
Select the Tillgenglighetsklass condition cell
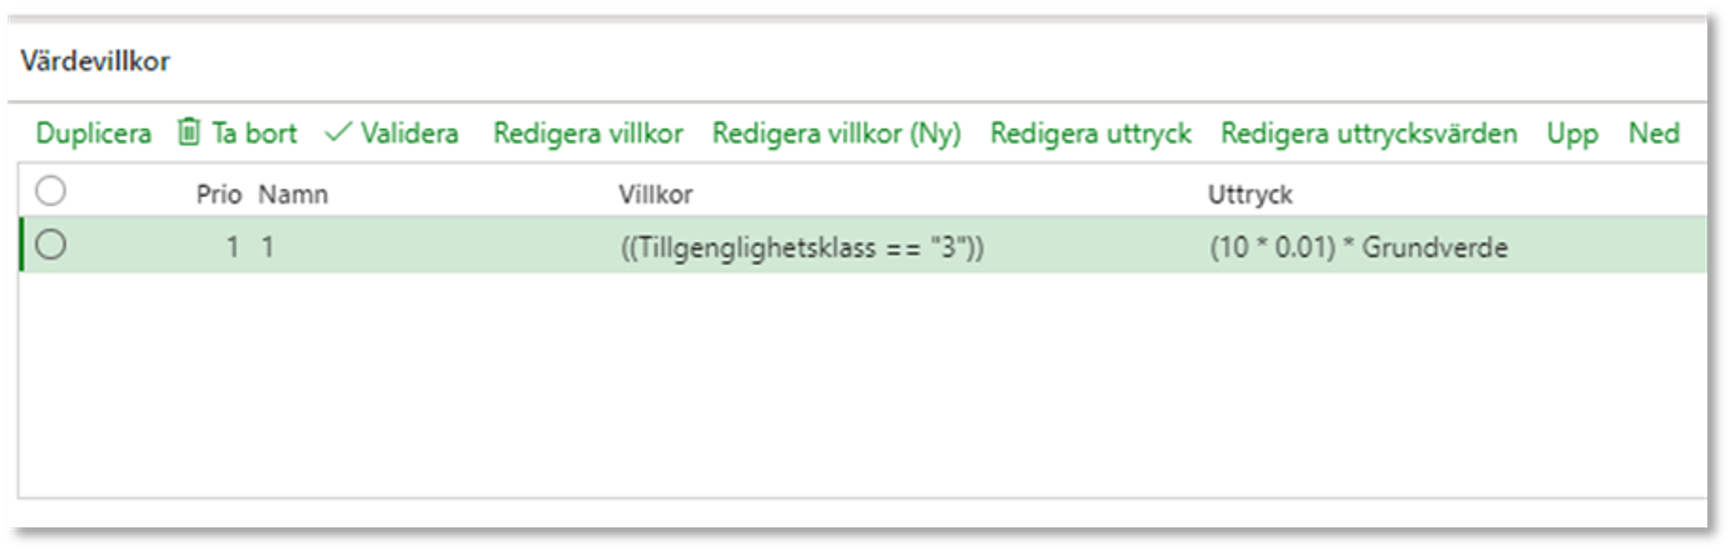tap(802, 247)
